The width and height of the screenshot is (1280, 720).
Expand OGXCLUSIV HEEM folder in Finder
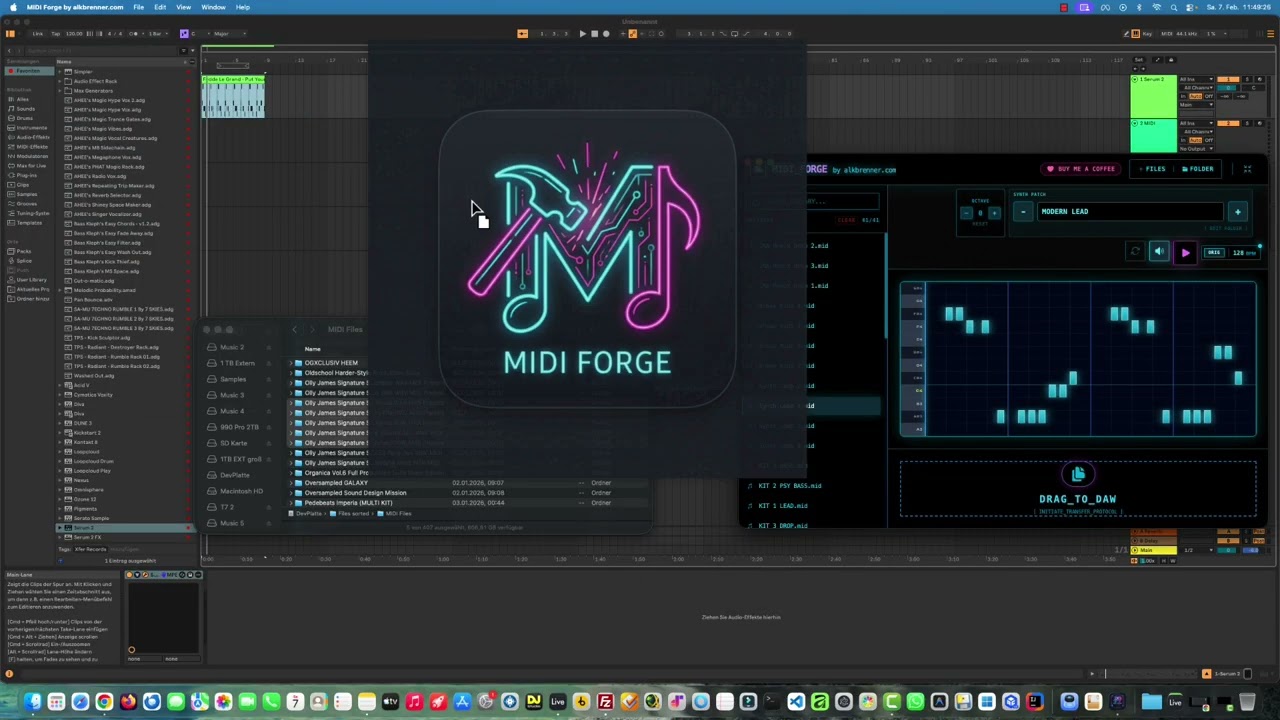(x=290, y=363)
